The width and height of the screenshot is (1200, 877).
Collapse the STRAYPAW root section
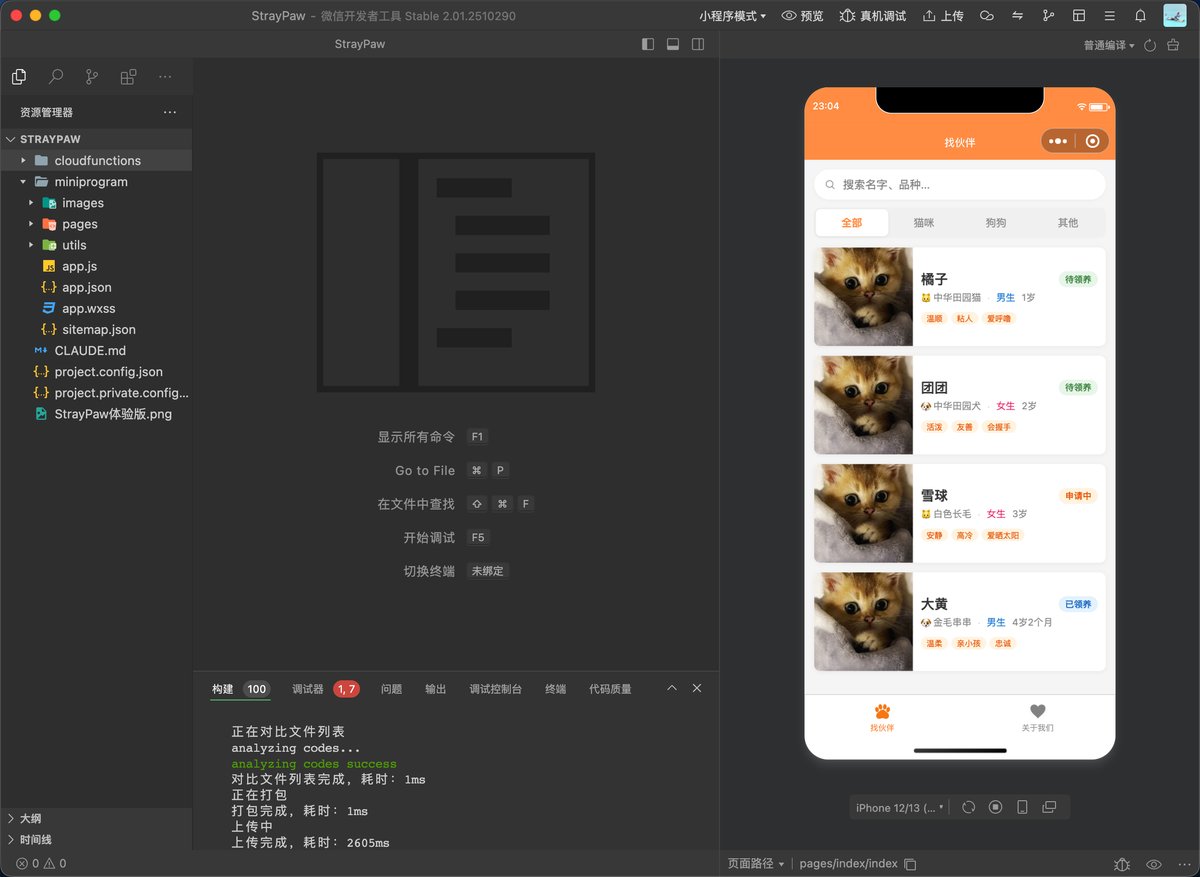pyautogui.click(x=96, y=139)
